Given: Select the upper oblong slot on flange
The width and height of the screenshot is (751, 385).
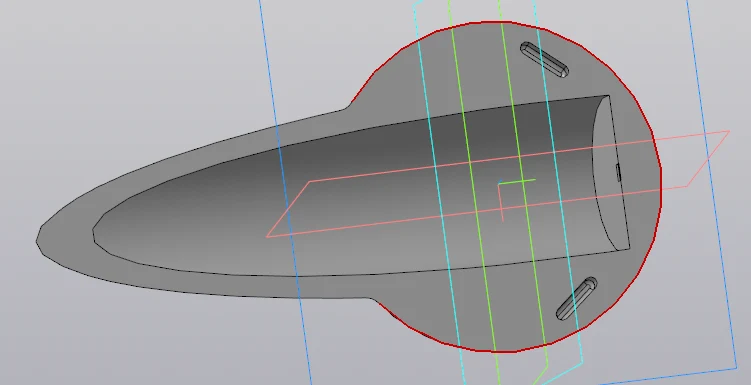Looking at the screenshot, I should 545,59.
